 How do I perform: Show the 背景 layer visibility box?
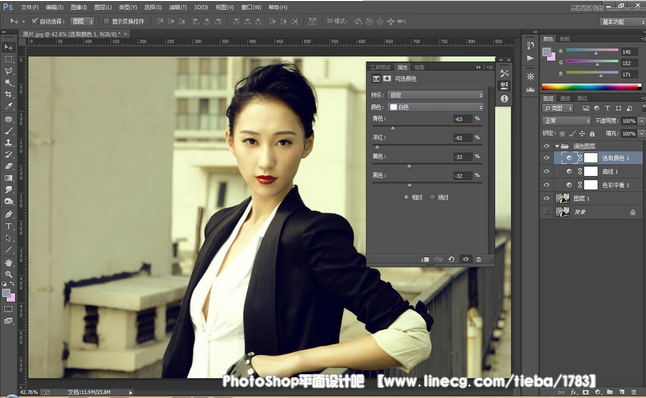(547, 212)
